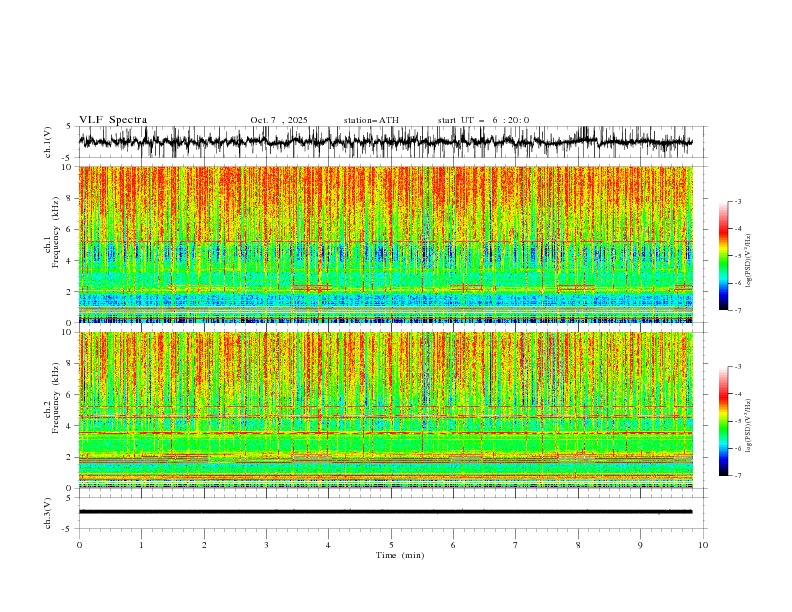This screenshot has height=612, width=792.
Task: Click the "-3" tick on ch.1 colorbar
Action: point(738,201)
